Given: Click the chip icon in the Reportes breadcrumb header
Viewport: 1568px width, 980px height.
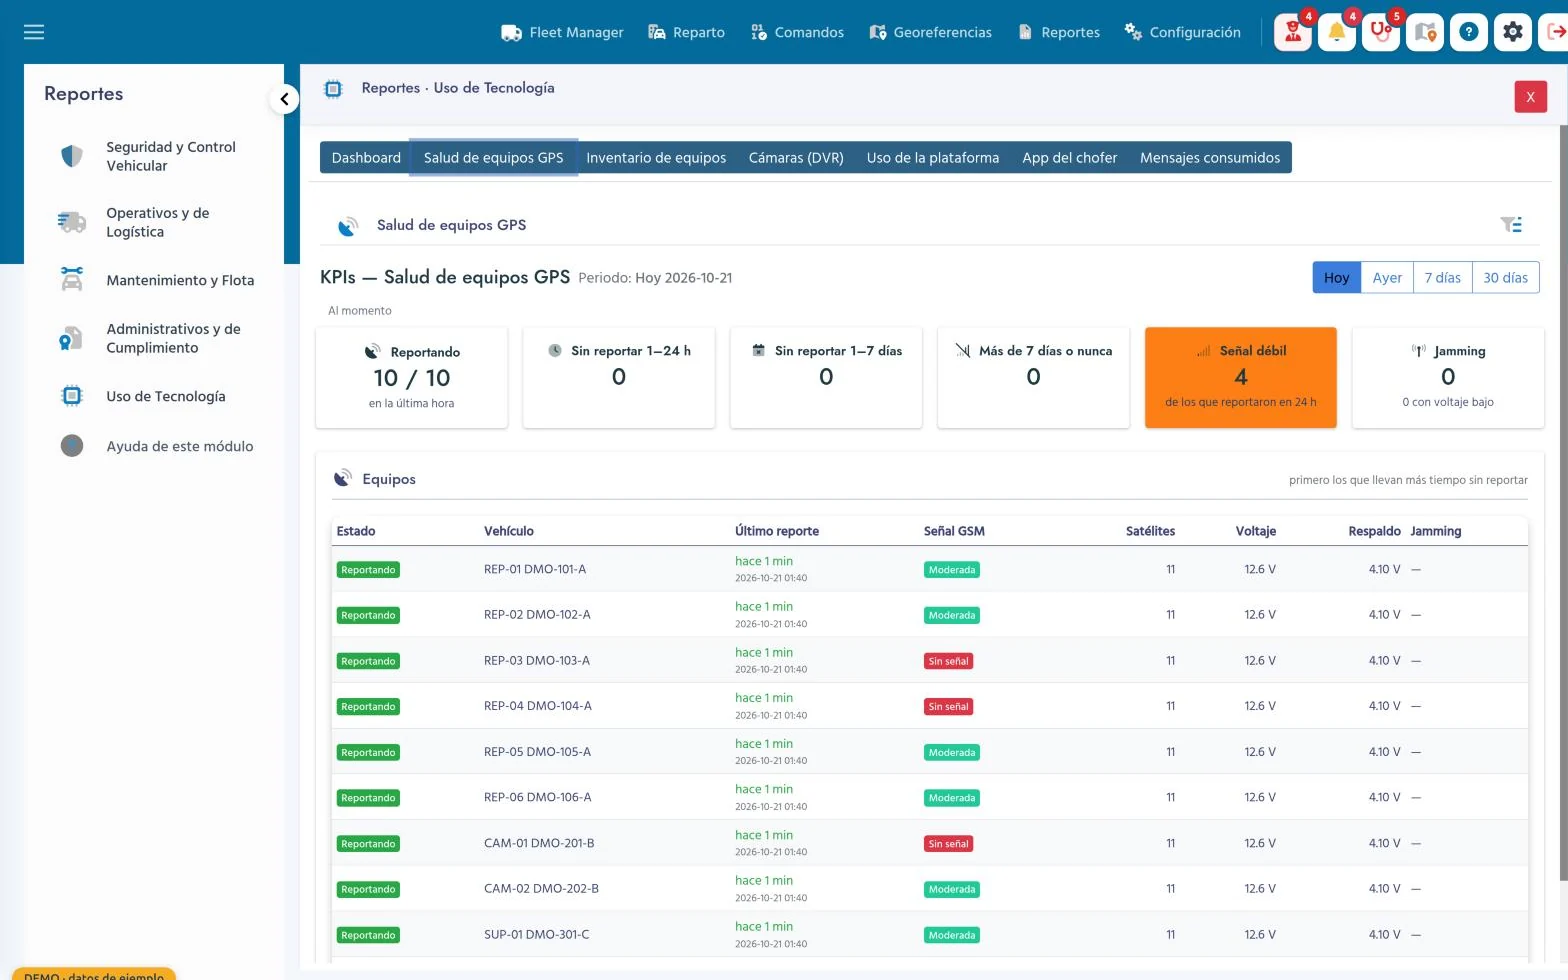Looking at the screenshot, I should [x=333, y=89].
